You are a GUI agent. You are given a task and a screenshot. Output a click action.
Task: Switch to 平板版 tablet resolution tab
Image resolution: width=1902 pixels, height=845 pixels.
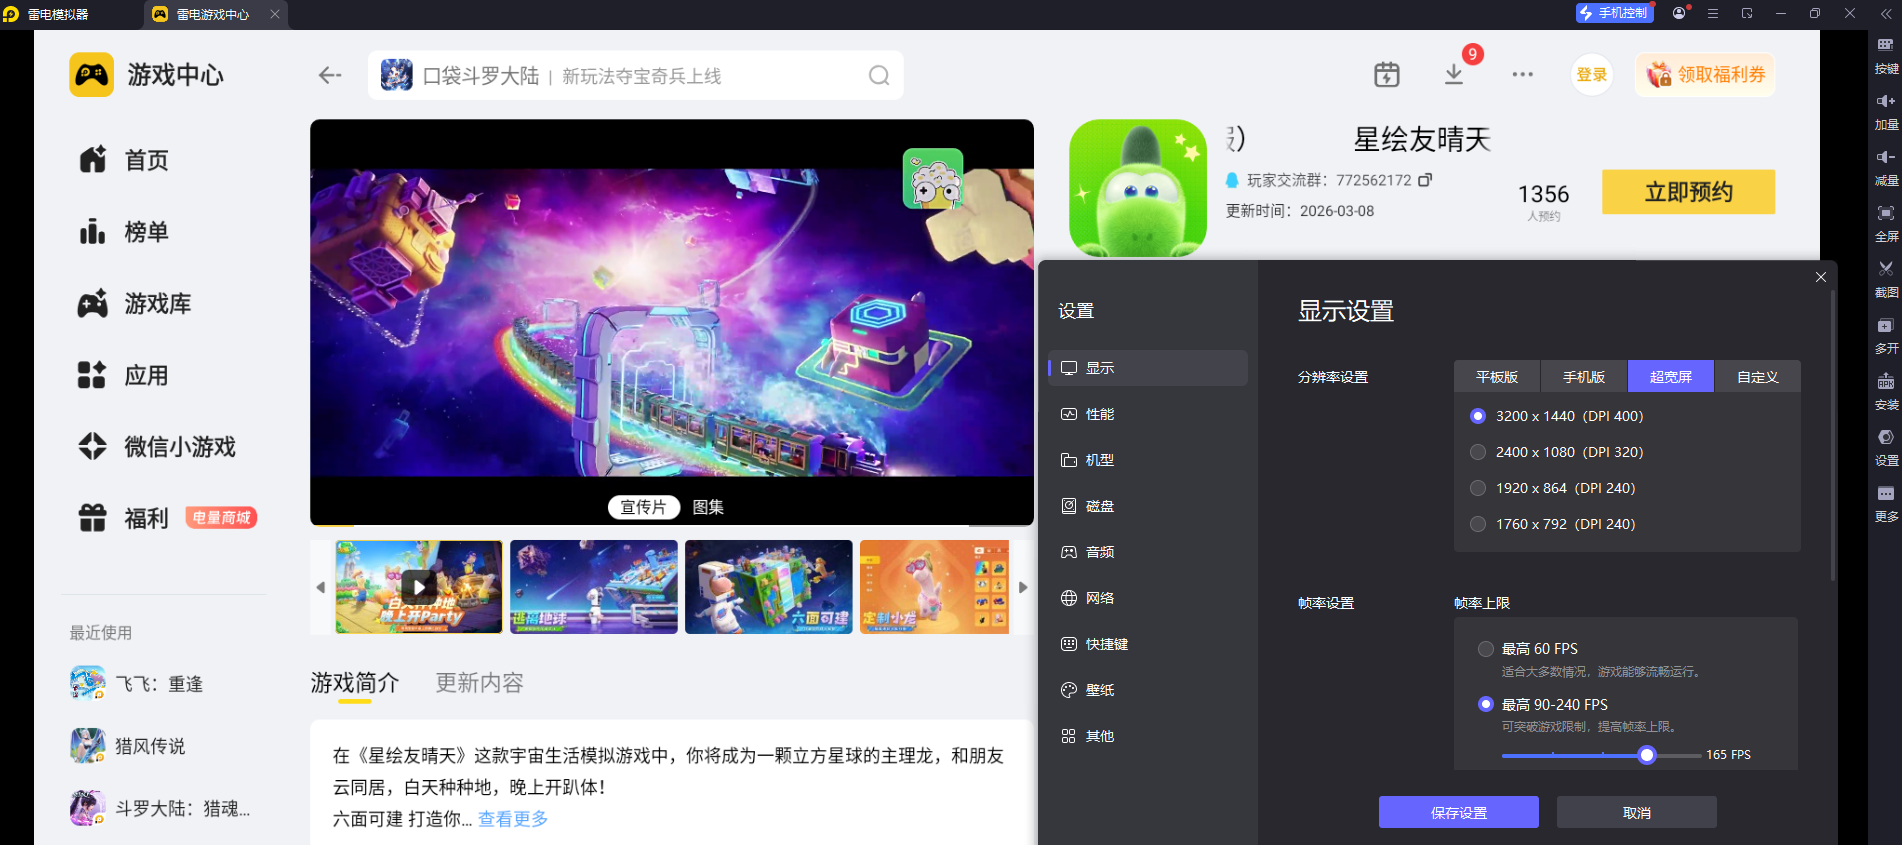(x=1497, y=377)
